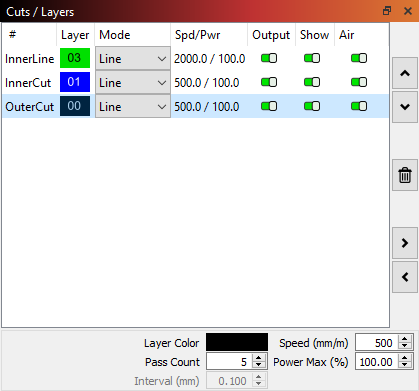
Task: Click the Layer column header
Action: (75, 35)
